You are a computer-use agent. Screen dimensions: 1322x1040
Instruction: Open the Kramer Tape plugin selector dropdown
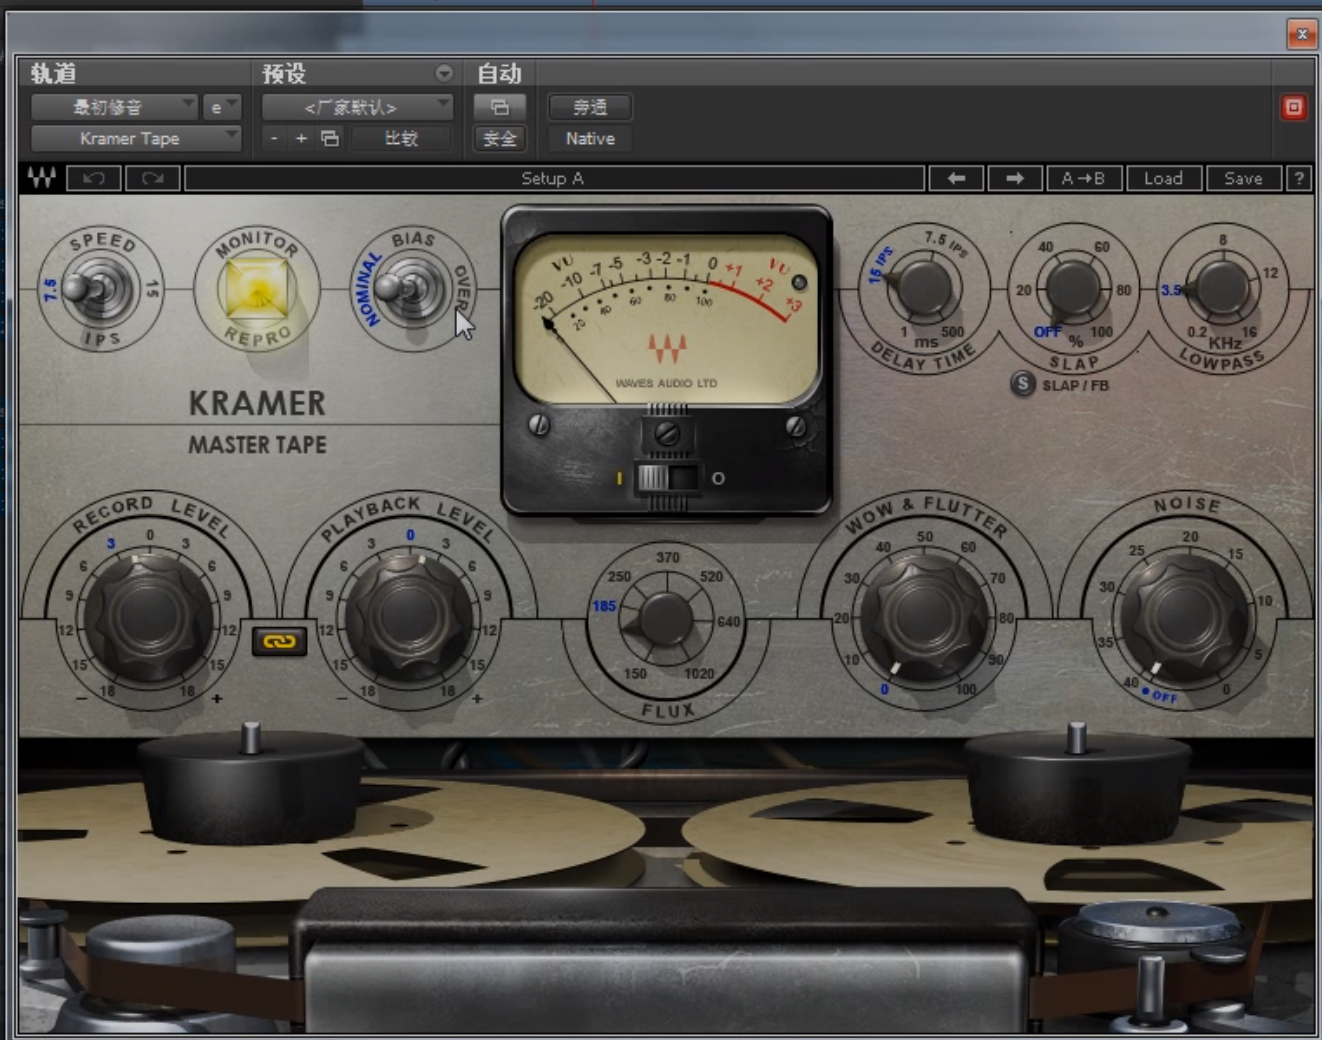click(x=135, y=139)
